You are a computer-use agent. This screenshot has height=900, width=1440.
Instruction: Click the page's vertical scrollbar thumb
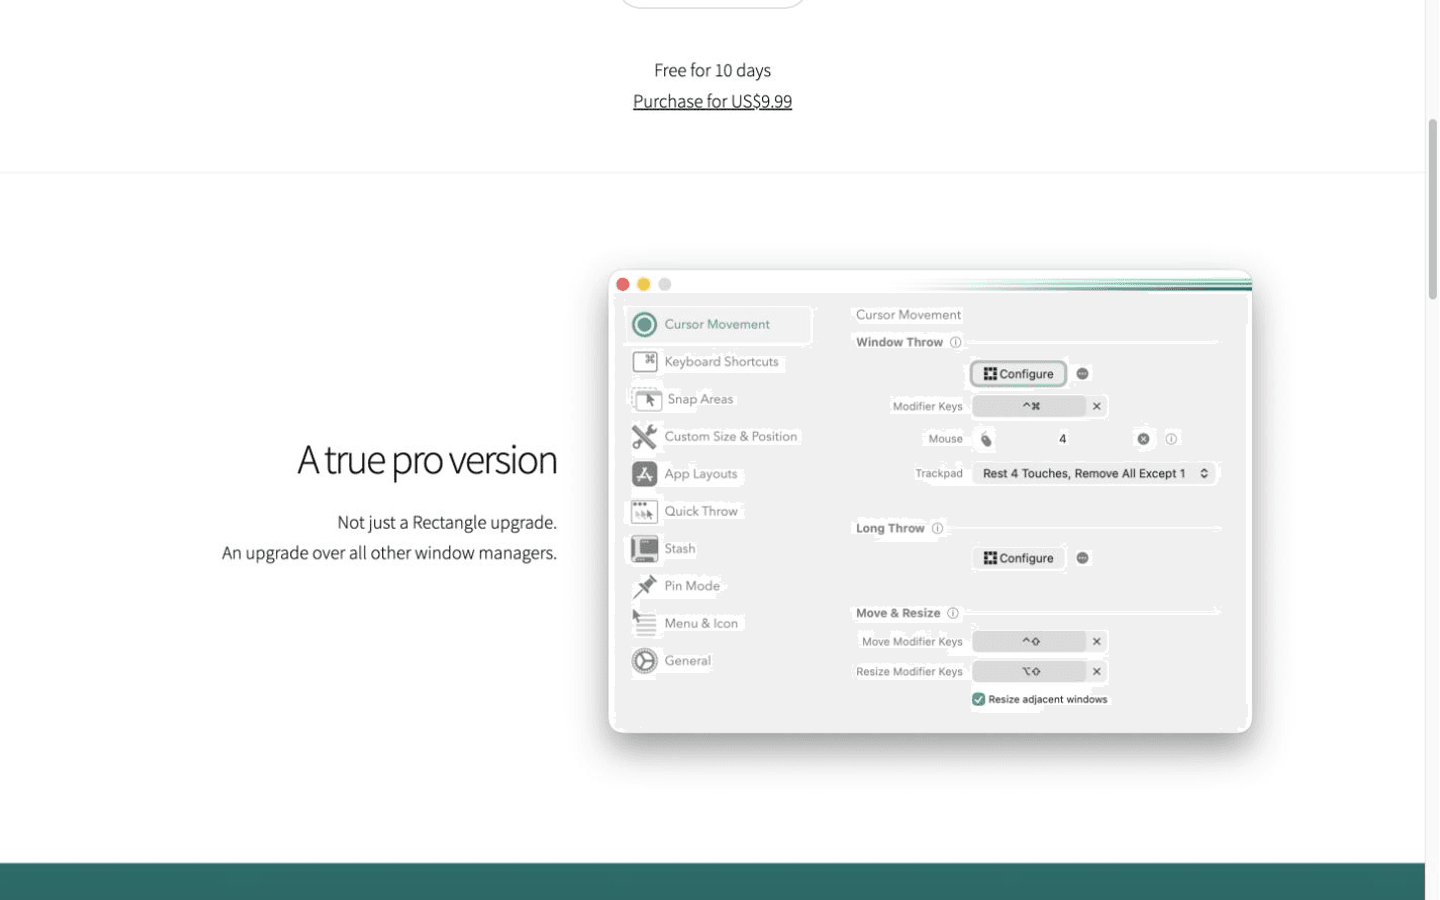pyautogui.click(x=1432, y=209)
